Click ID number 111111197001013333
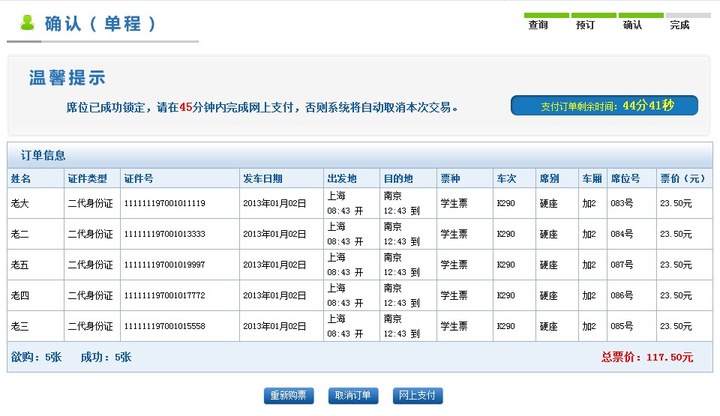Image resolution: width=720 pixels, height=416 pixels. pos(165,234)
